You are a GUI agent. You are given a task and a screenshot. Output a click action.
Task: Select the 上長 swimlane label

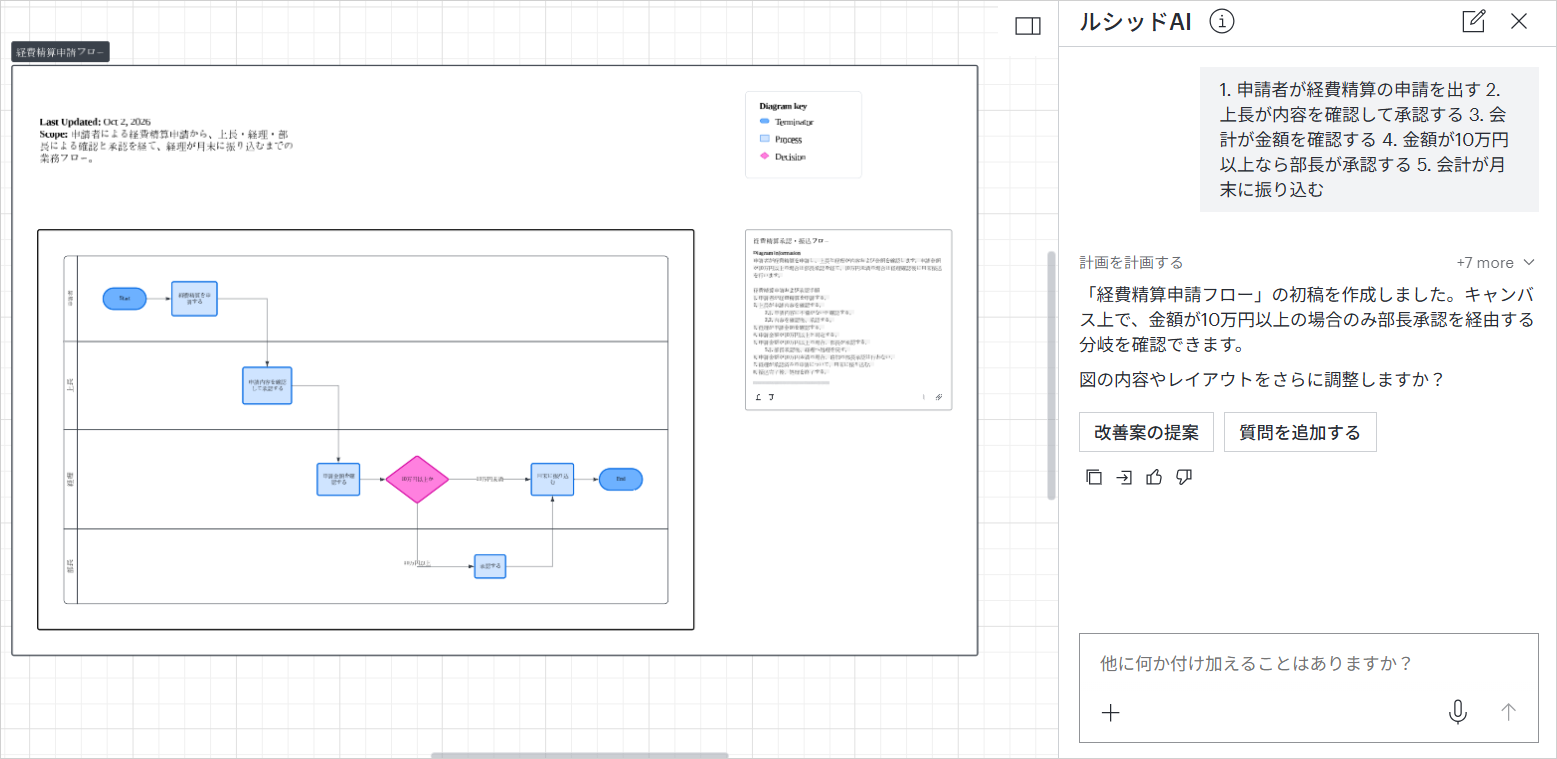pos(71,385)
